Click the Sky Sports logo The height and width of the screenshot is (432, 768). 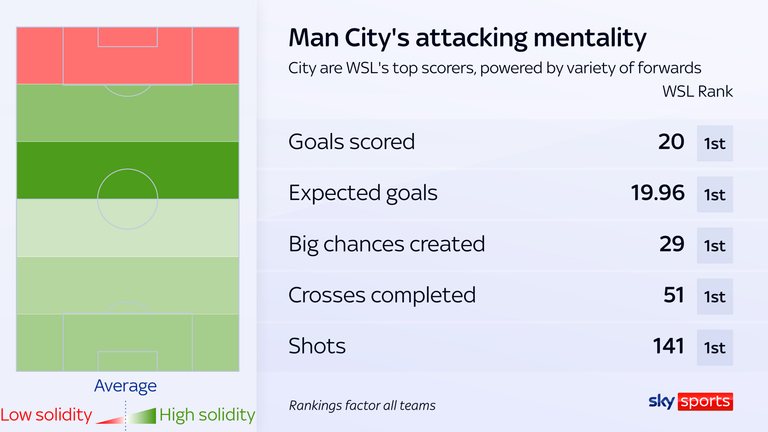[691, 402]
